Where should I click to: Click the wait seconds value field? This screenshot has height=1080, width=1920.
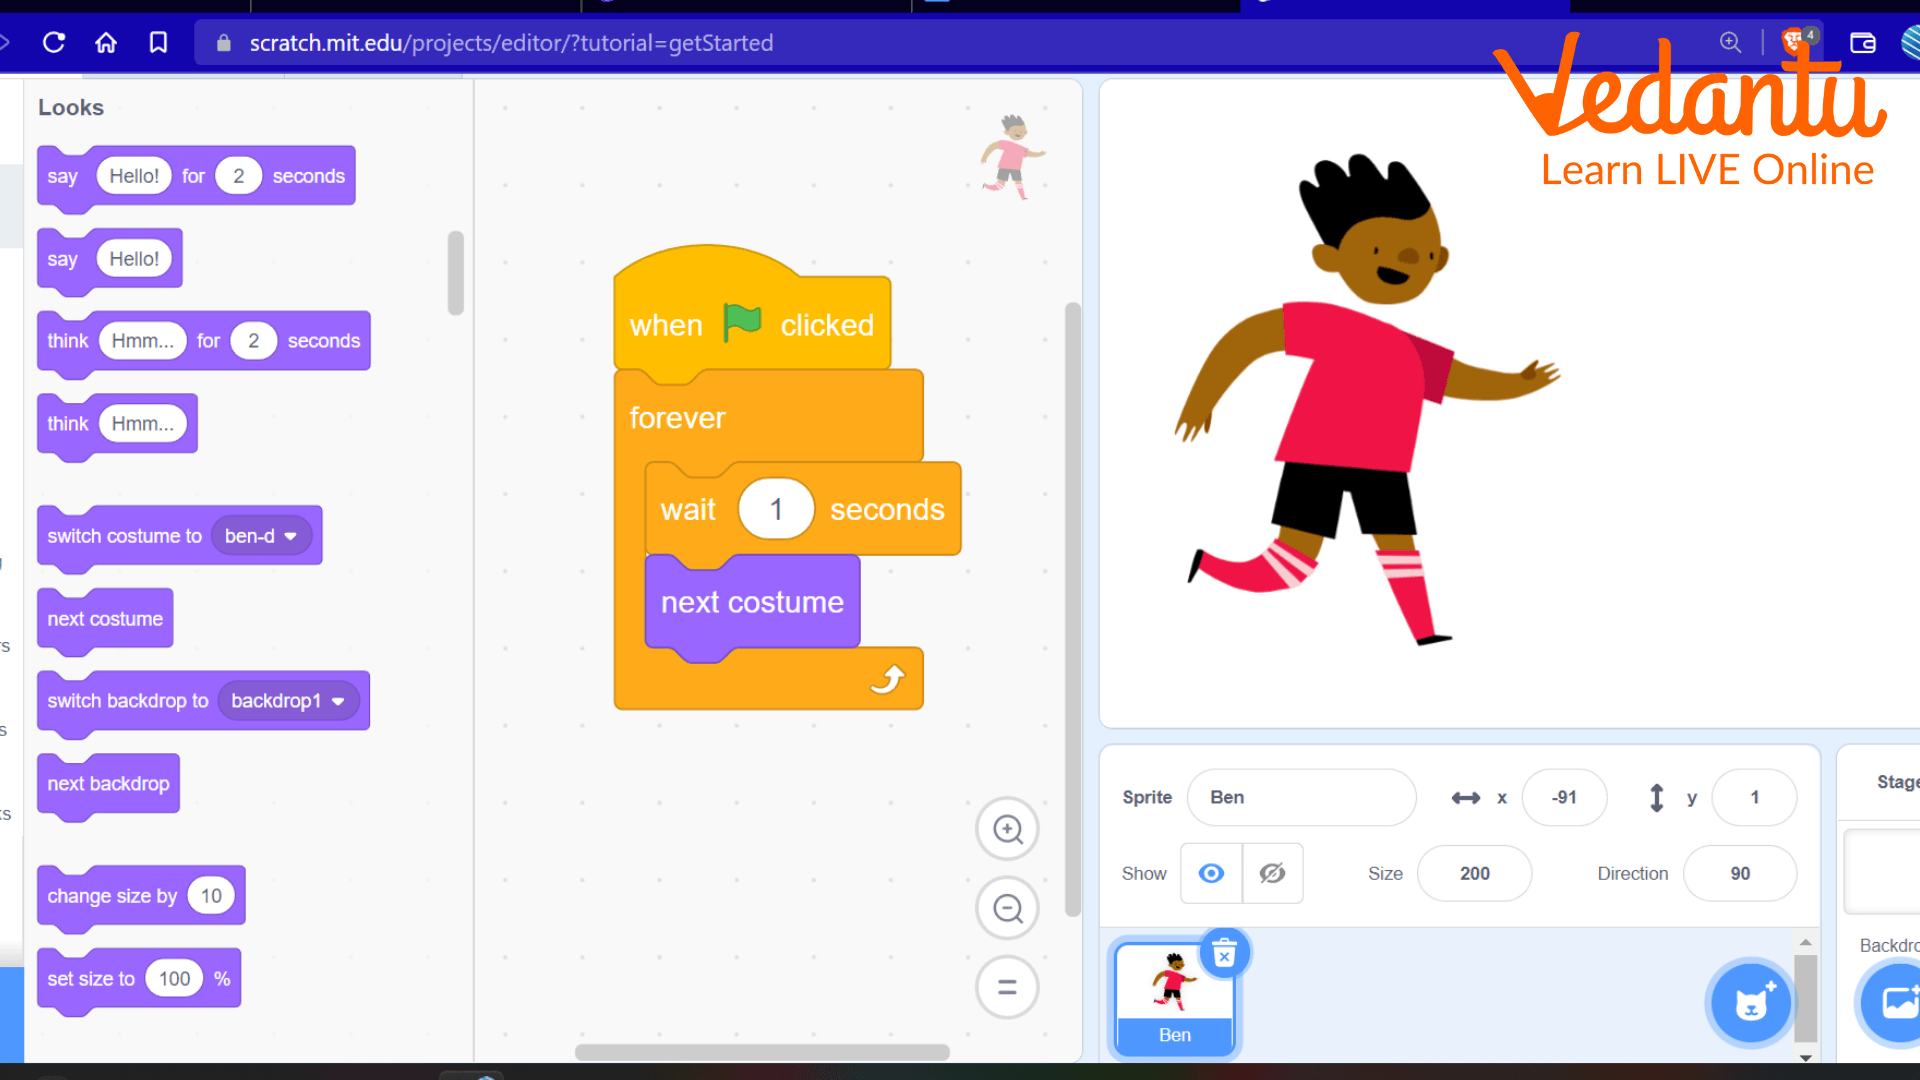click(x=775, y=509)
